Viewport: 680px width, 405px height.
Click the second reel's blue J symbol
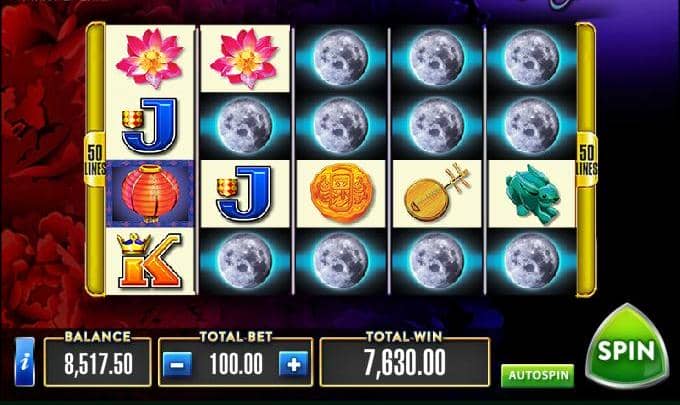(x=244, y=194)
